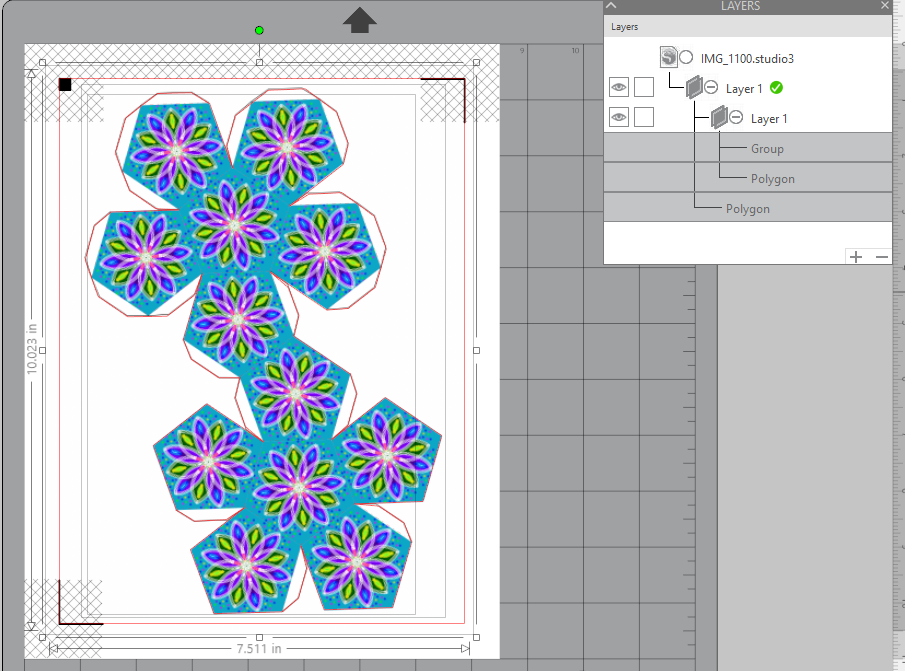Select the top Layer 1 pages icon

pyautogui.click(x=696, y=87)
